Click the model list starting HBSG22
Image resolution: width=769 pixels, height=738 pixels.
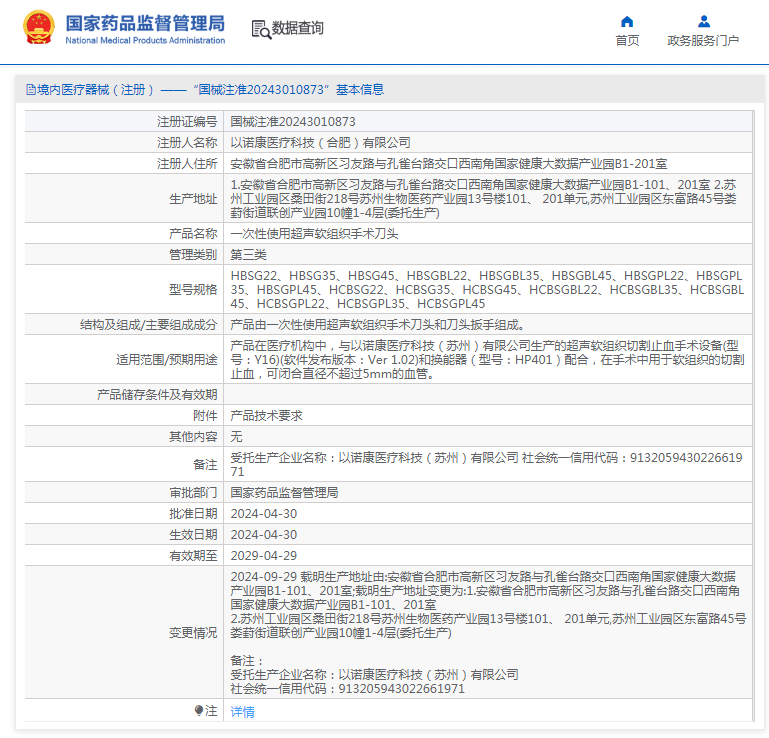487,289
